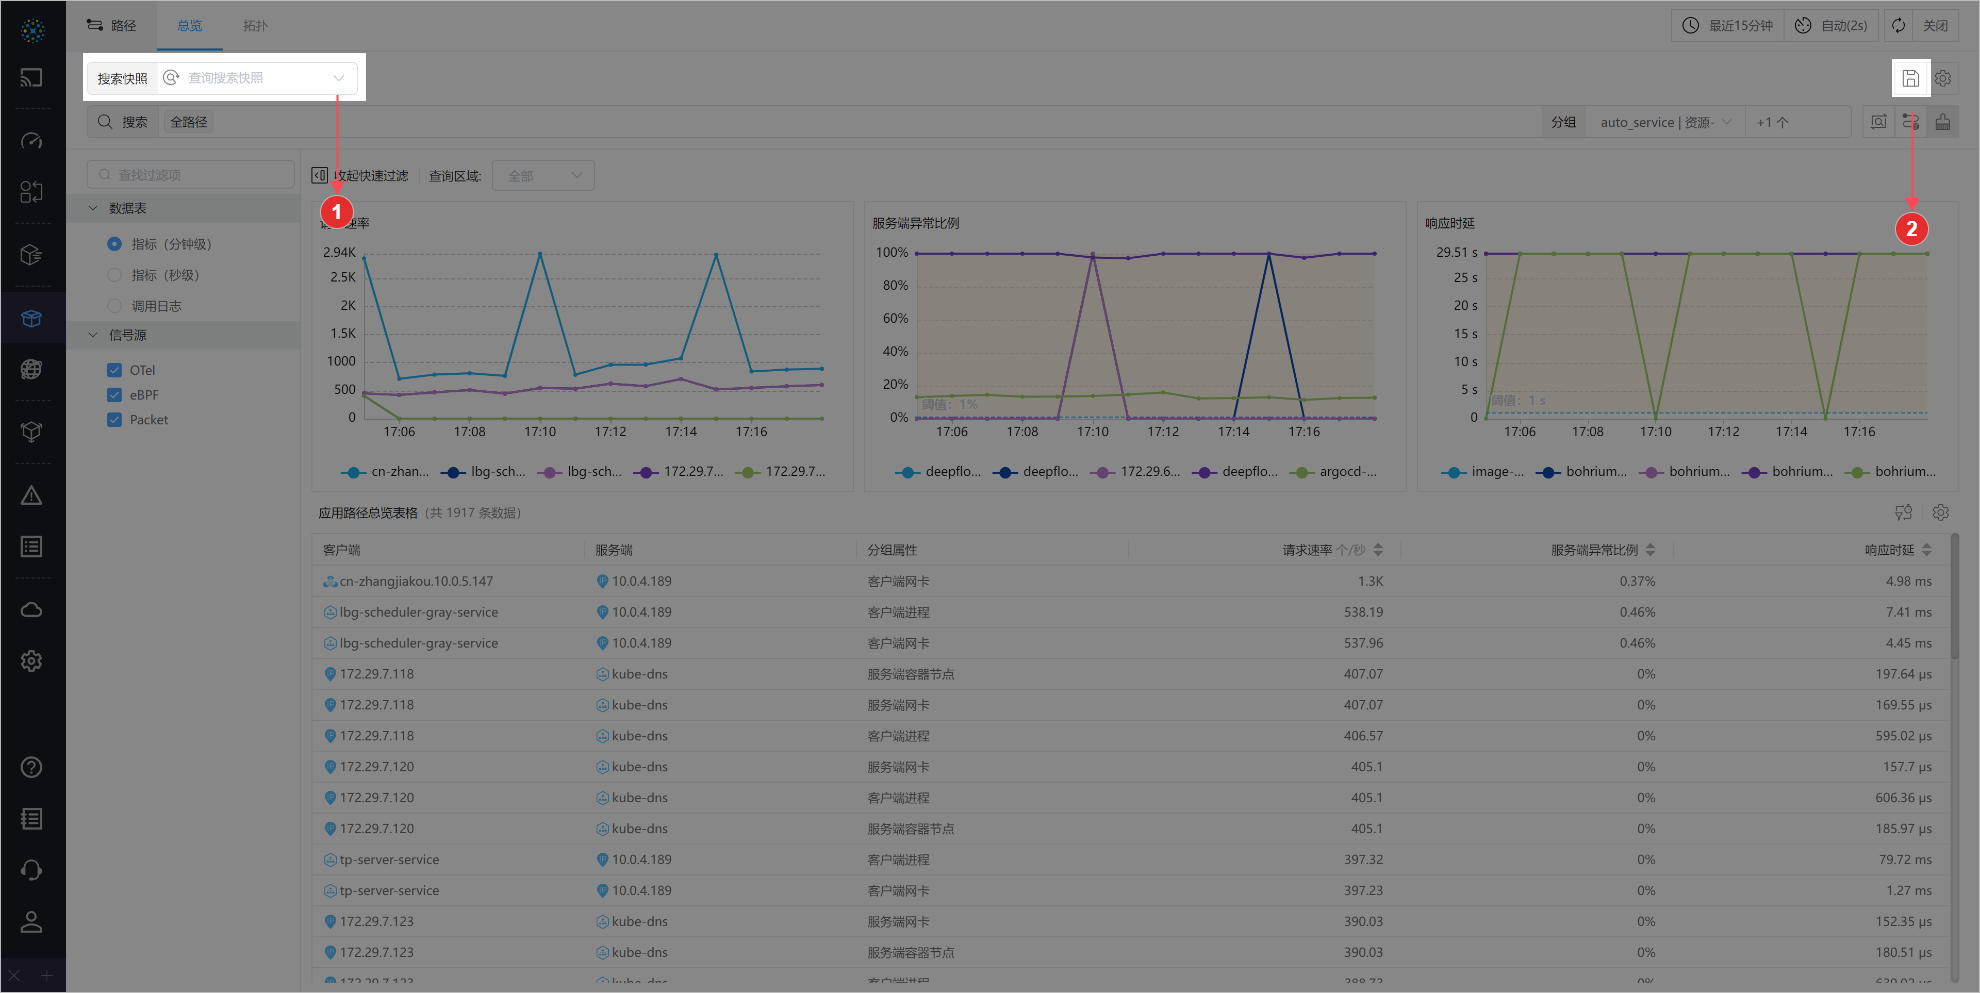
Task: Click the refresh icon in top bar
Action: click(1898, 26)
